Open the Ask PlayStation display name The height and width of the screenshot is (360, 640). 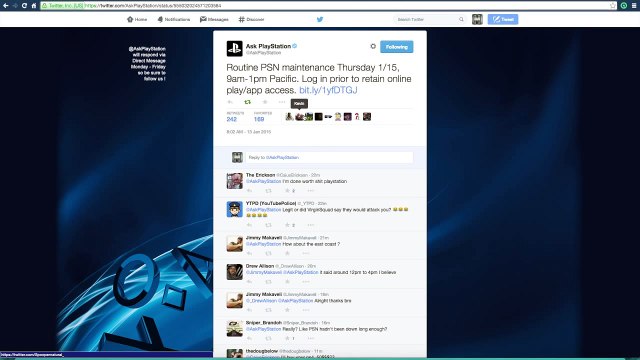click(x=268, y=46)
